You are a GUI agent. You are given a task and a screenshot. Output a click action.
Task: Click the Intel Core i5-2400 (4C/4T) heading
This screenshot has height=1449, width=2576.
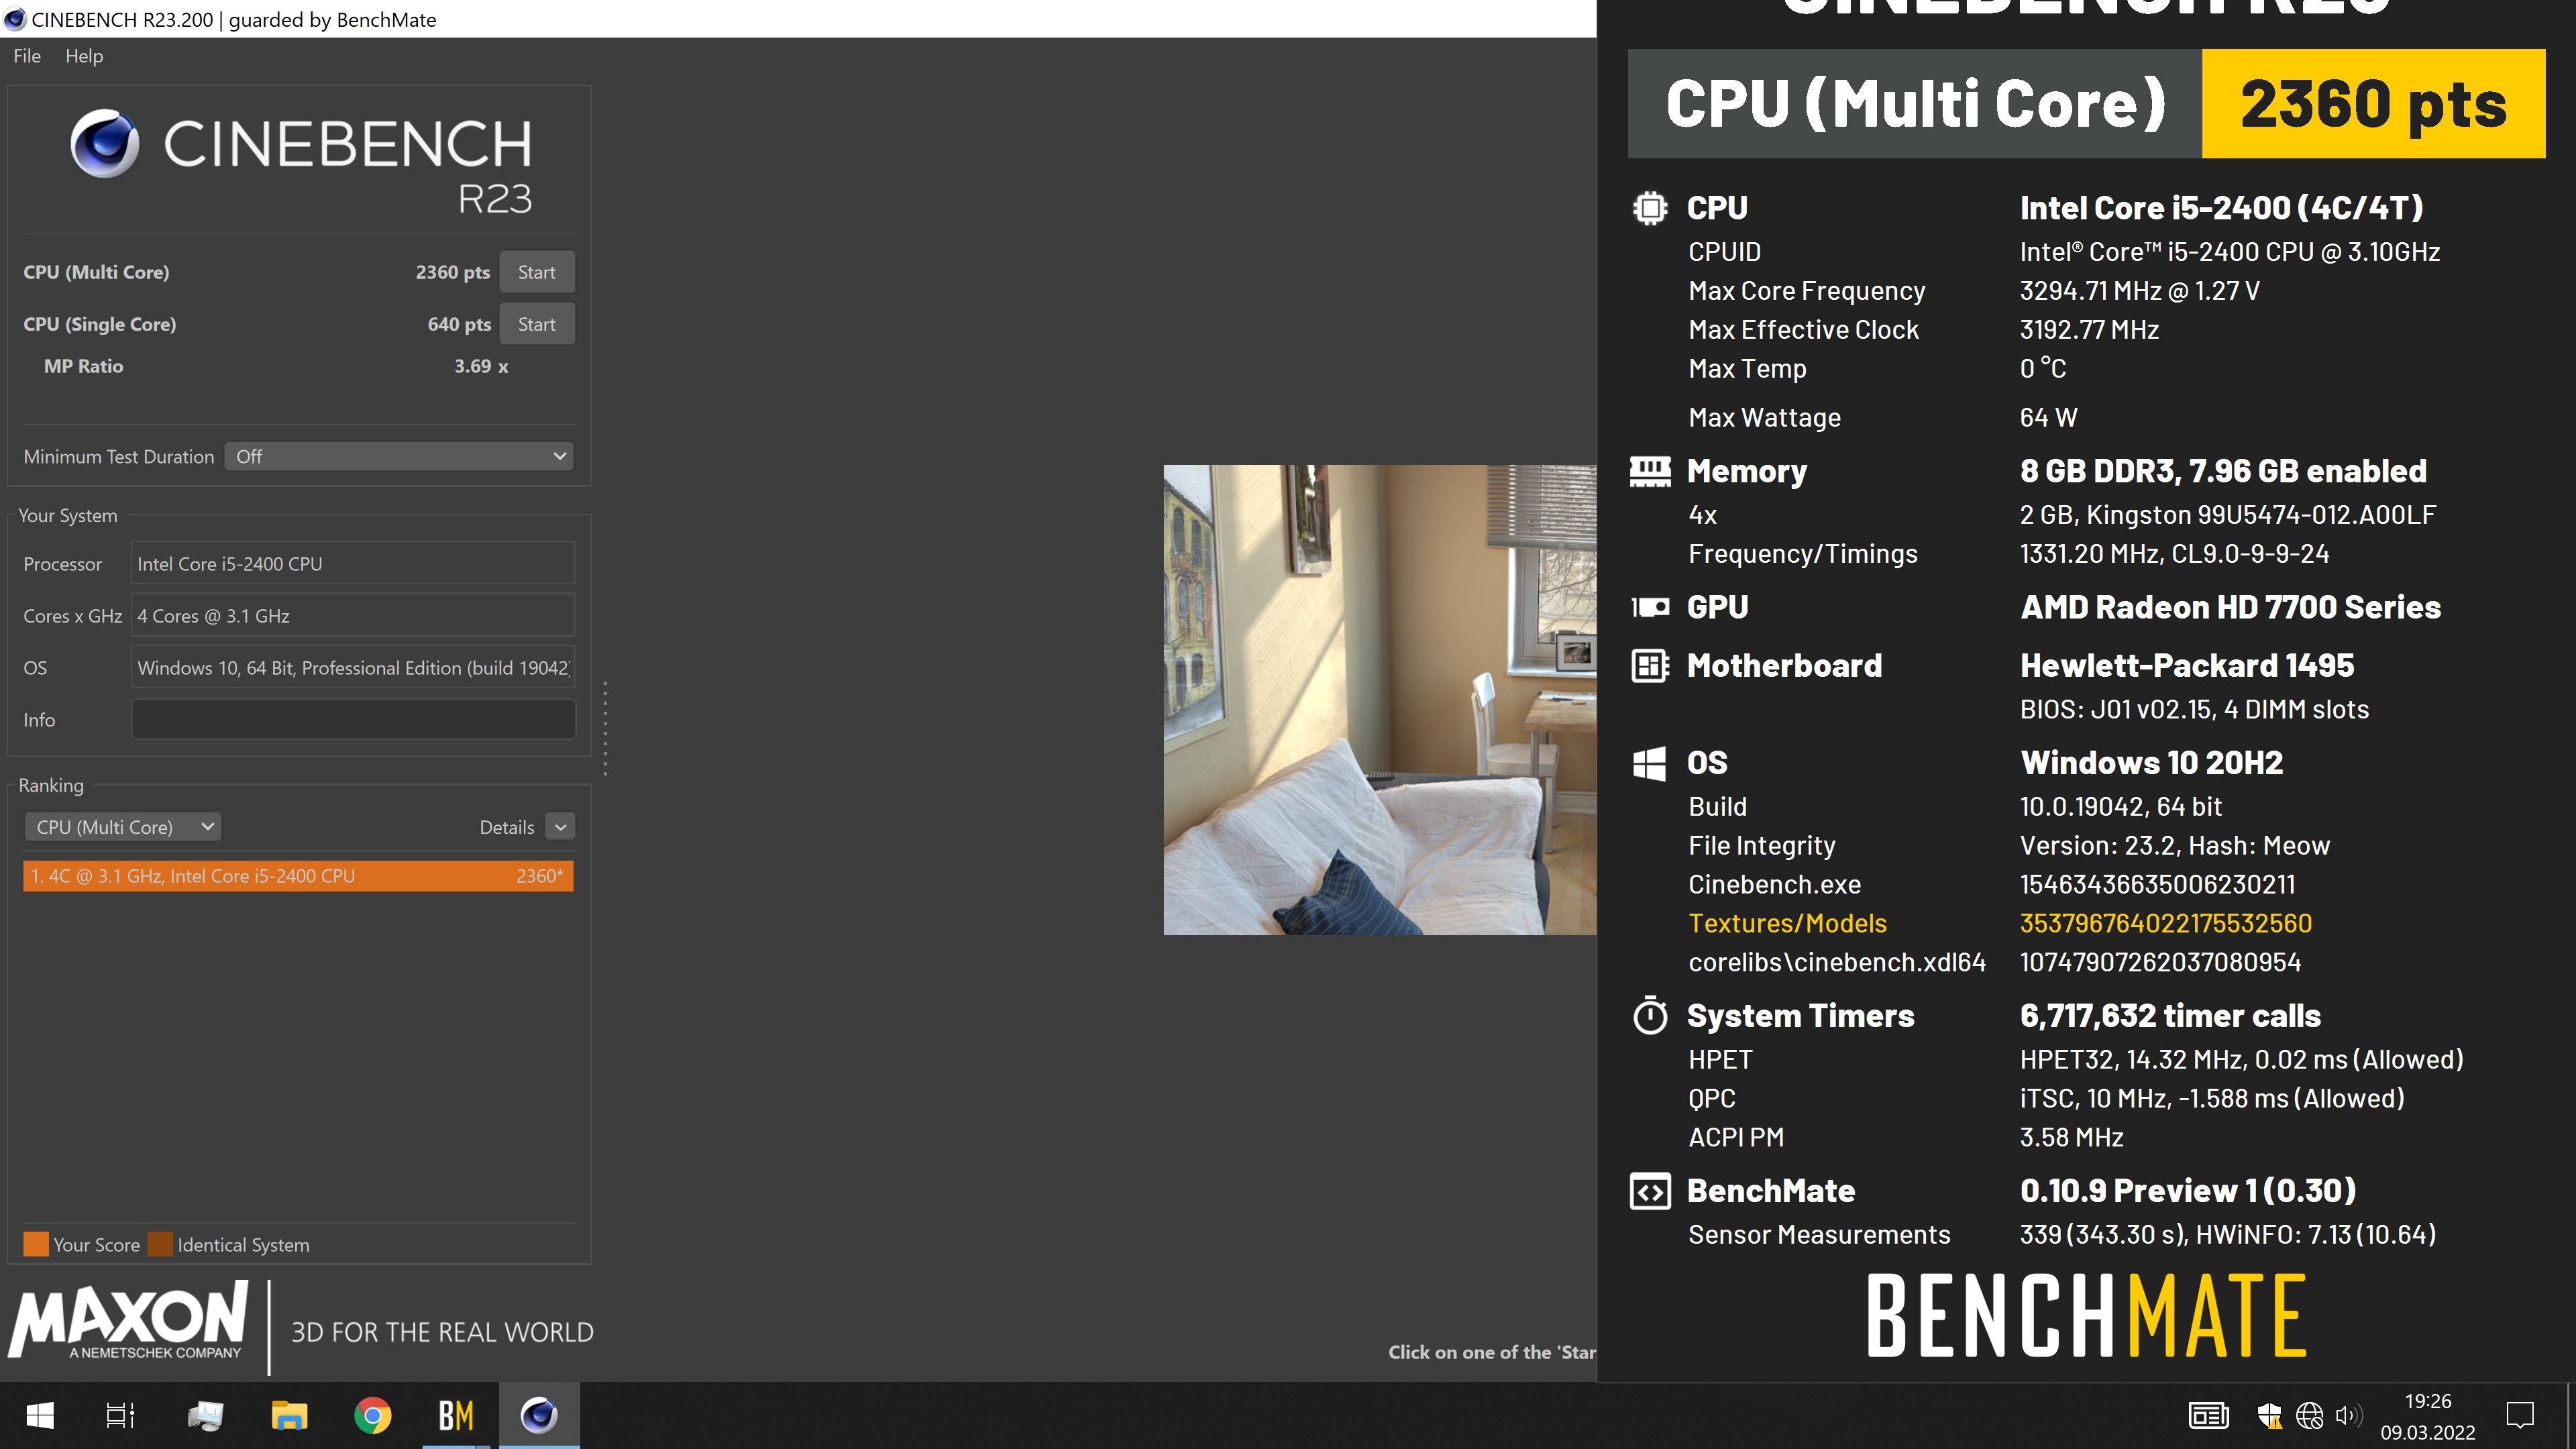tap(2221, 208)
